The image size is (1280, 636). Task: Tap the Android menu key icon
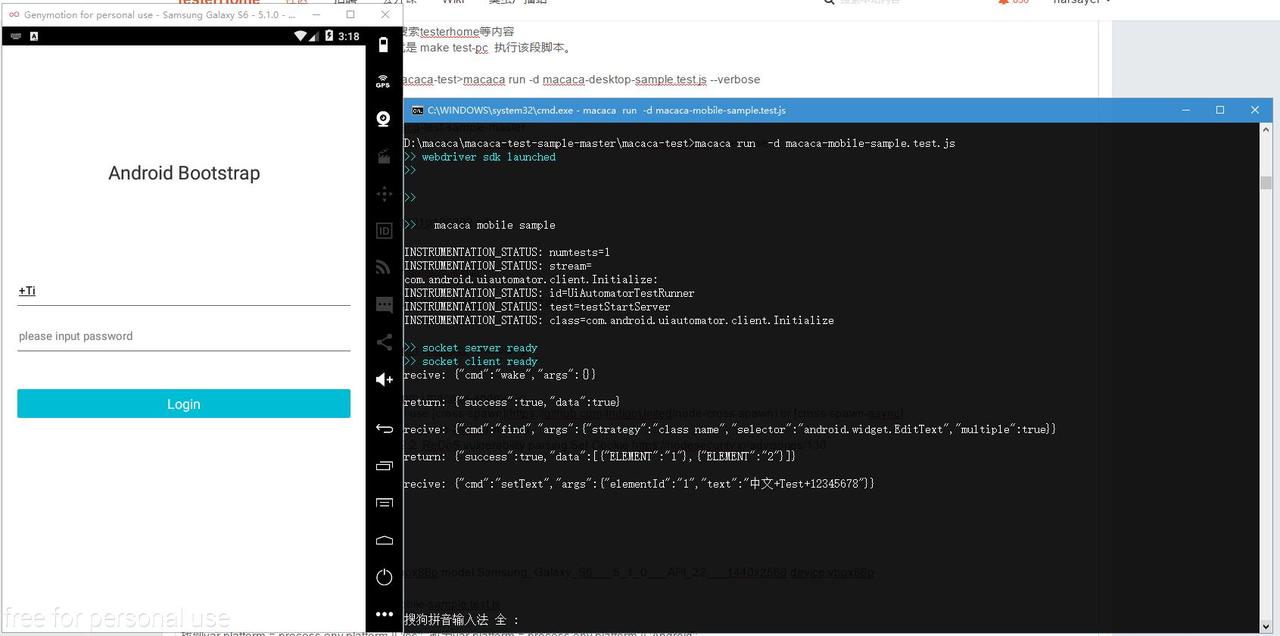384,503
